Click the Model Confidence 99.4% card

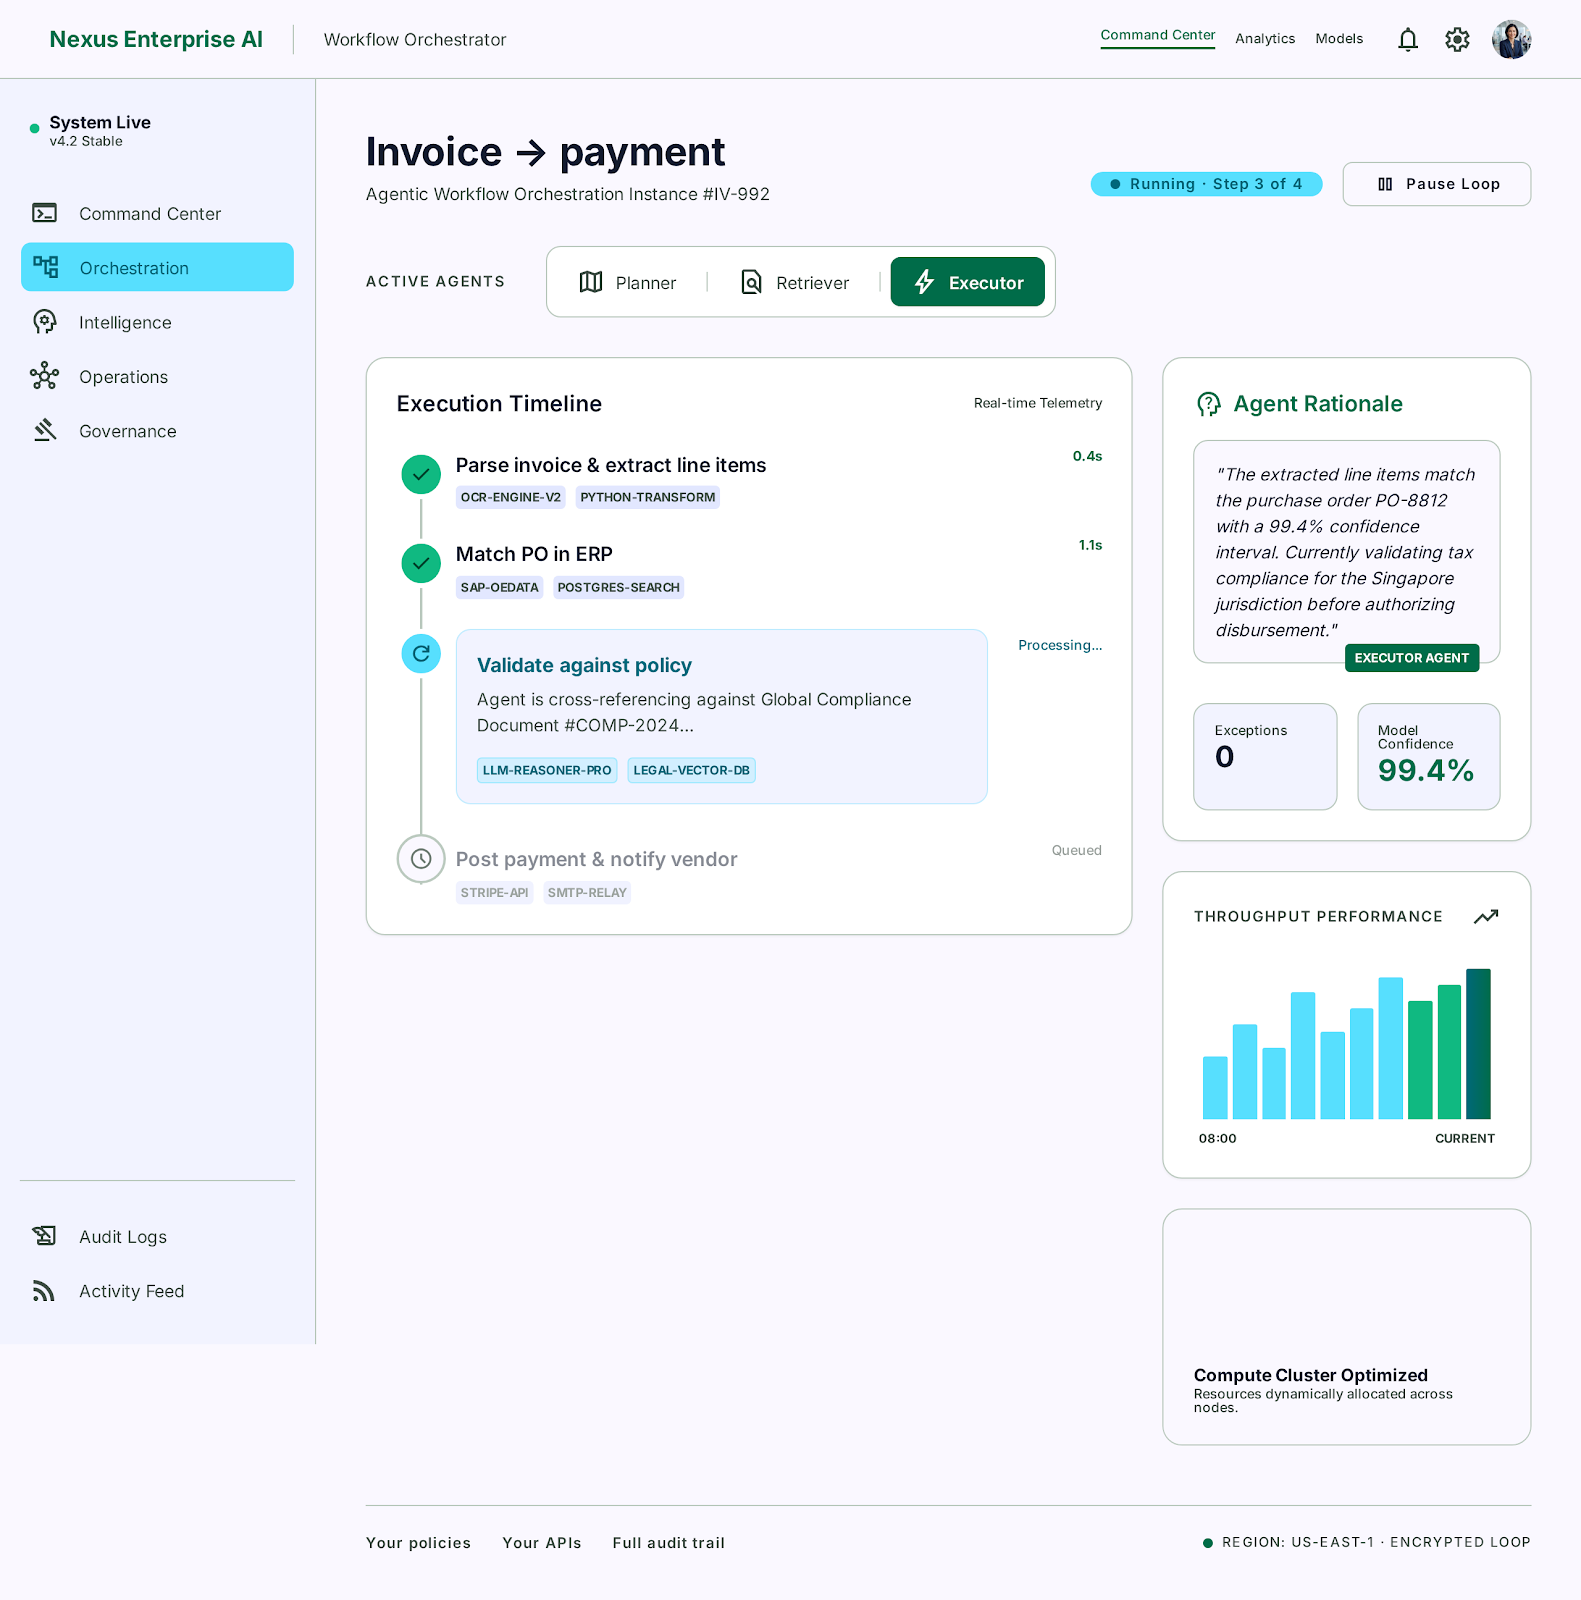coord(1429,756)
